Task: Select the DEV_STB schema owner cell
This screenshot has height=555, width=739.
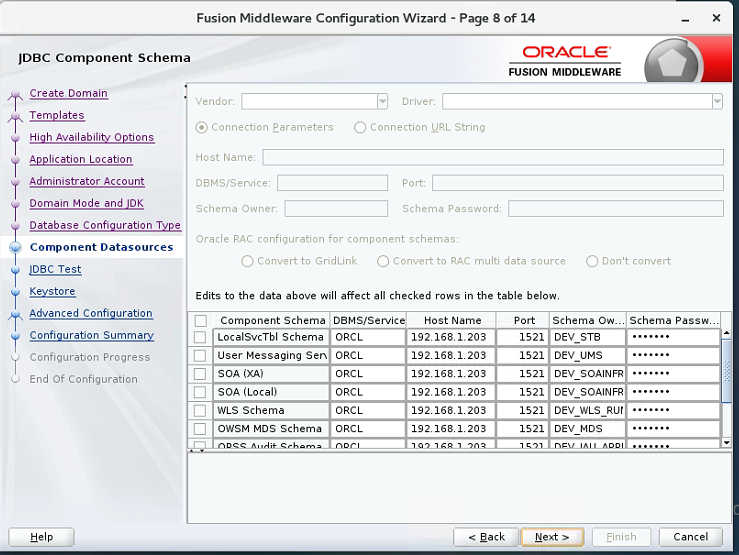Action: (x=588, y=337)
